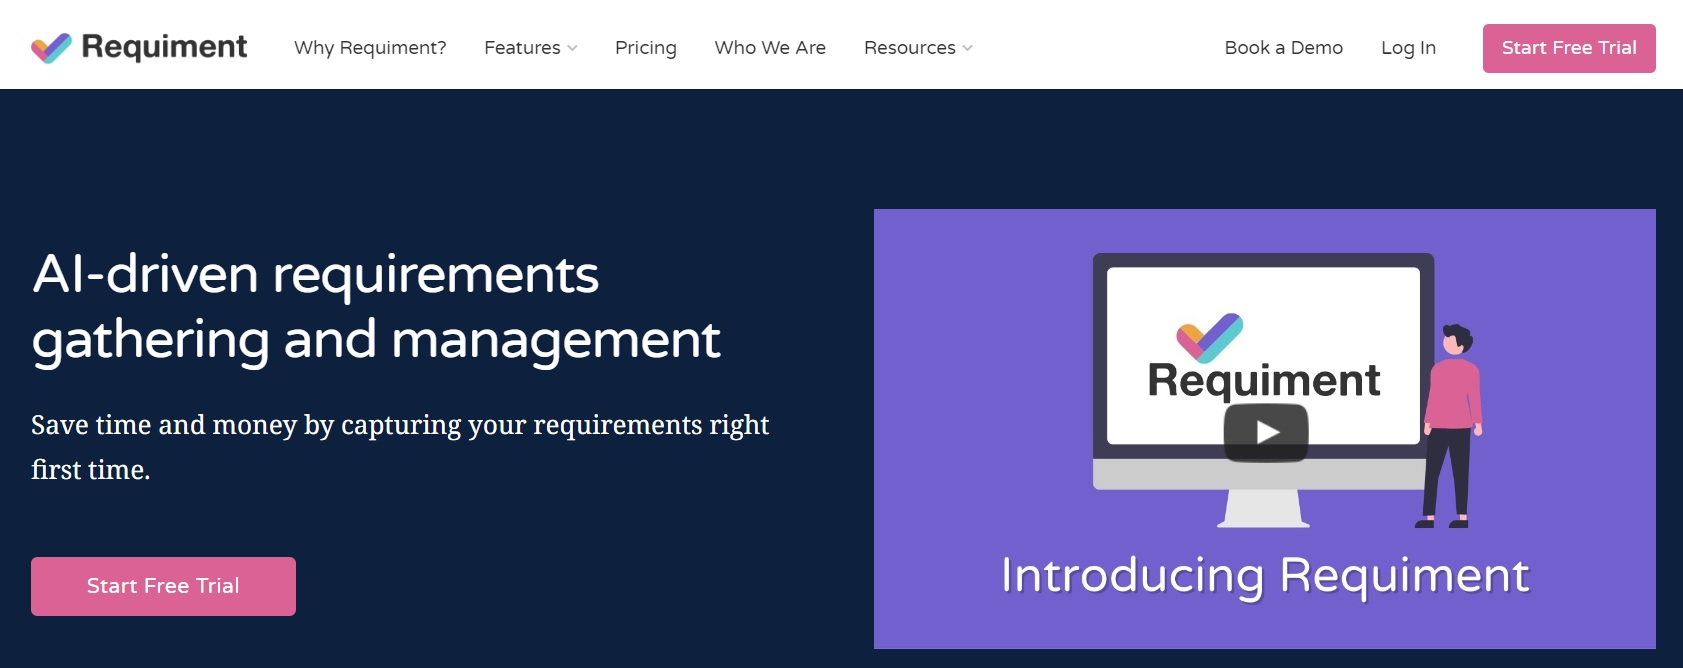Click the 'Save time and money' subheading text
Image resolution: width=1683 pixels, height=668 pixels.
pos(400,447)
